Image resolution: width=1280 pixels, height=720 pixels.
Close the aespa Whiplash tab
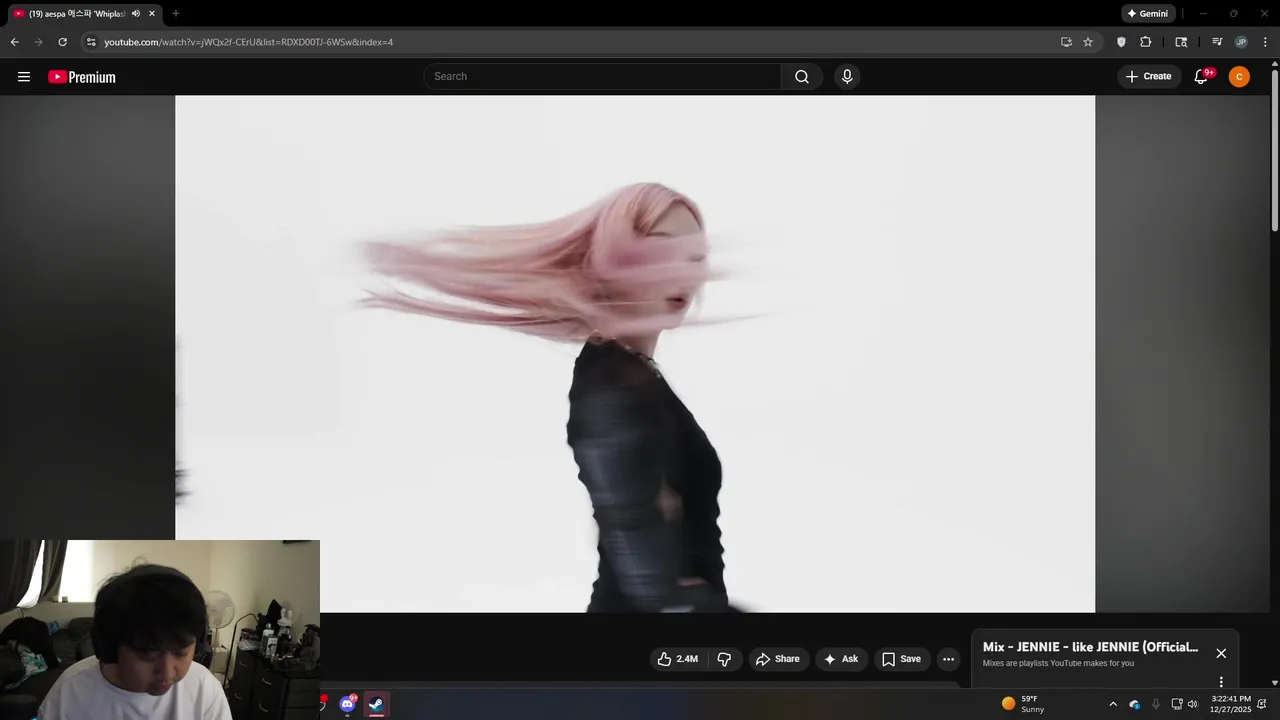(152, 14)
